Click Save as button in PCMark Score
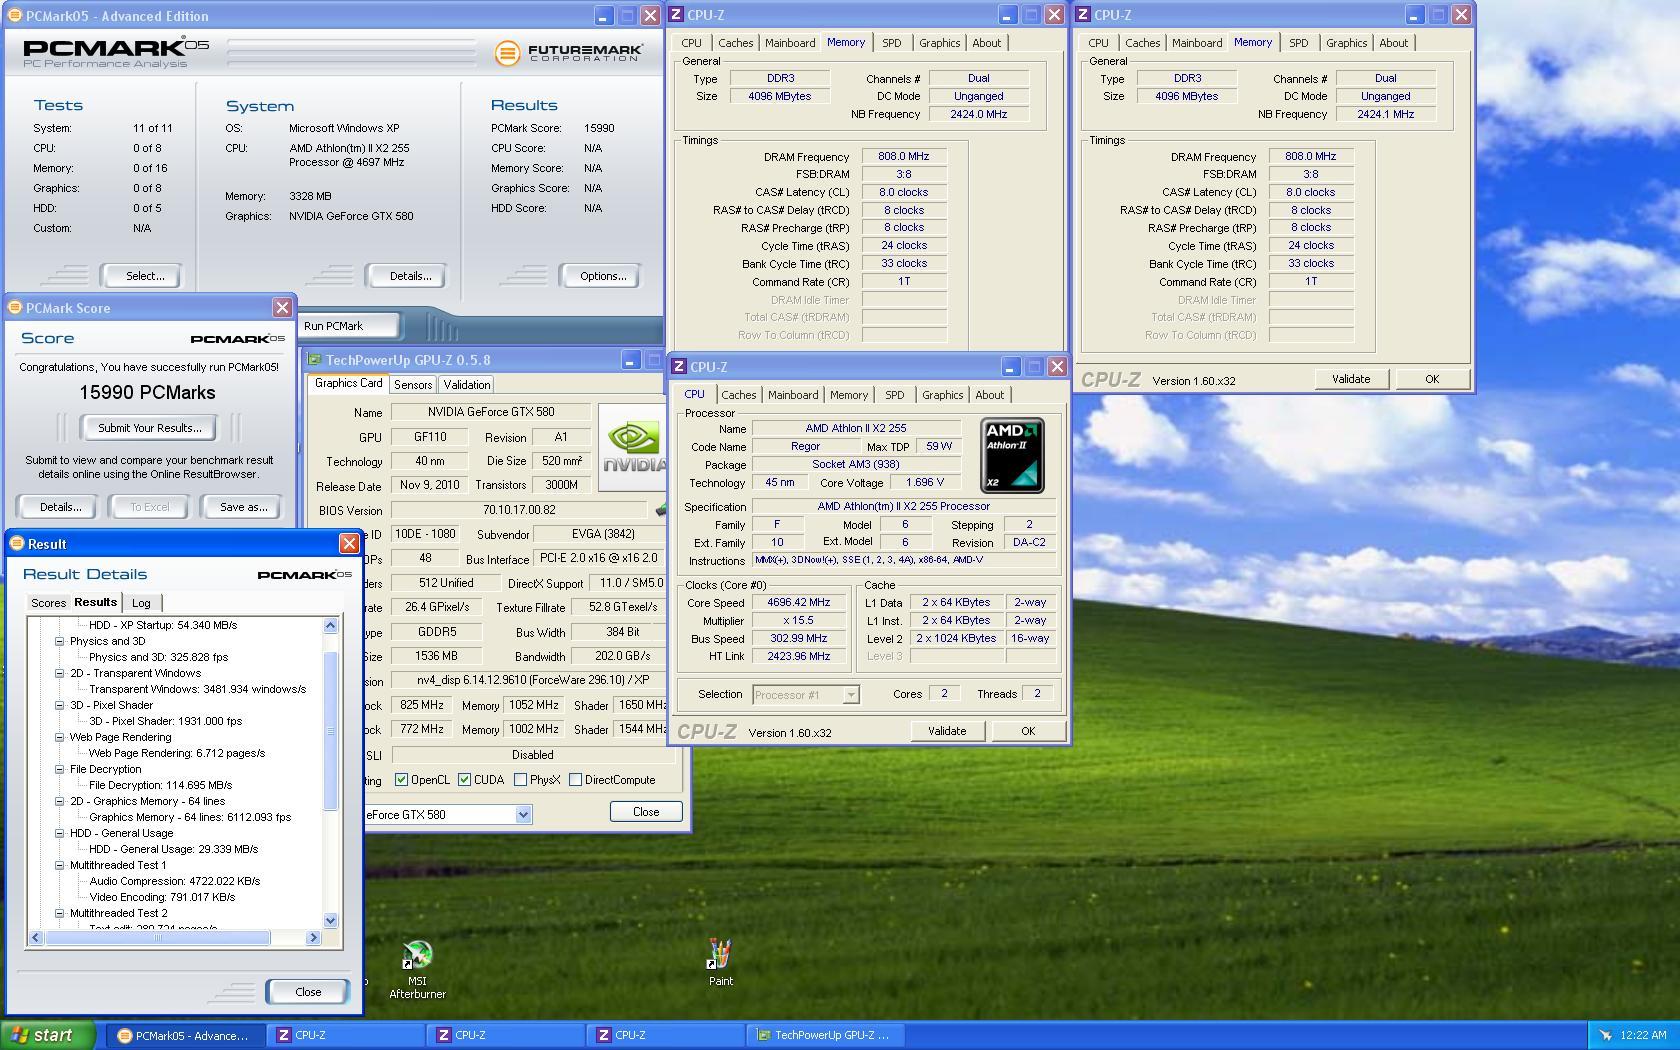 [244, 507]
